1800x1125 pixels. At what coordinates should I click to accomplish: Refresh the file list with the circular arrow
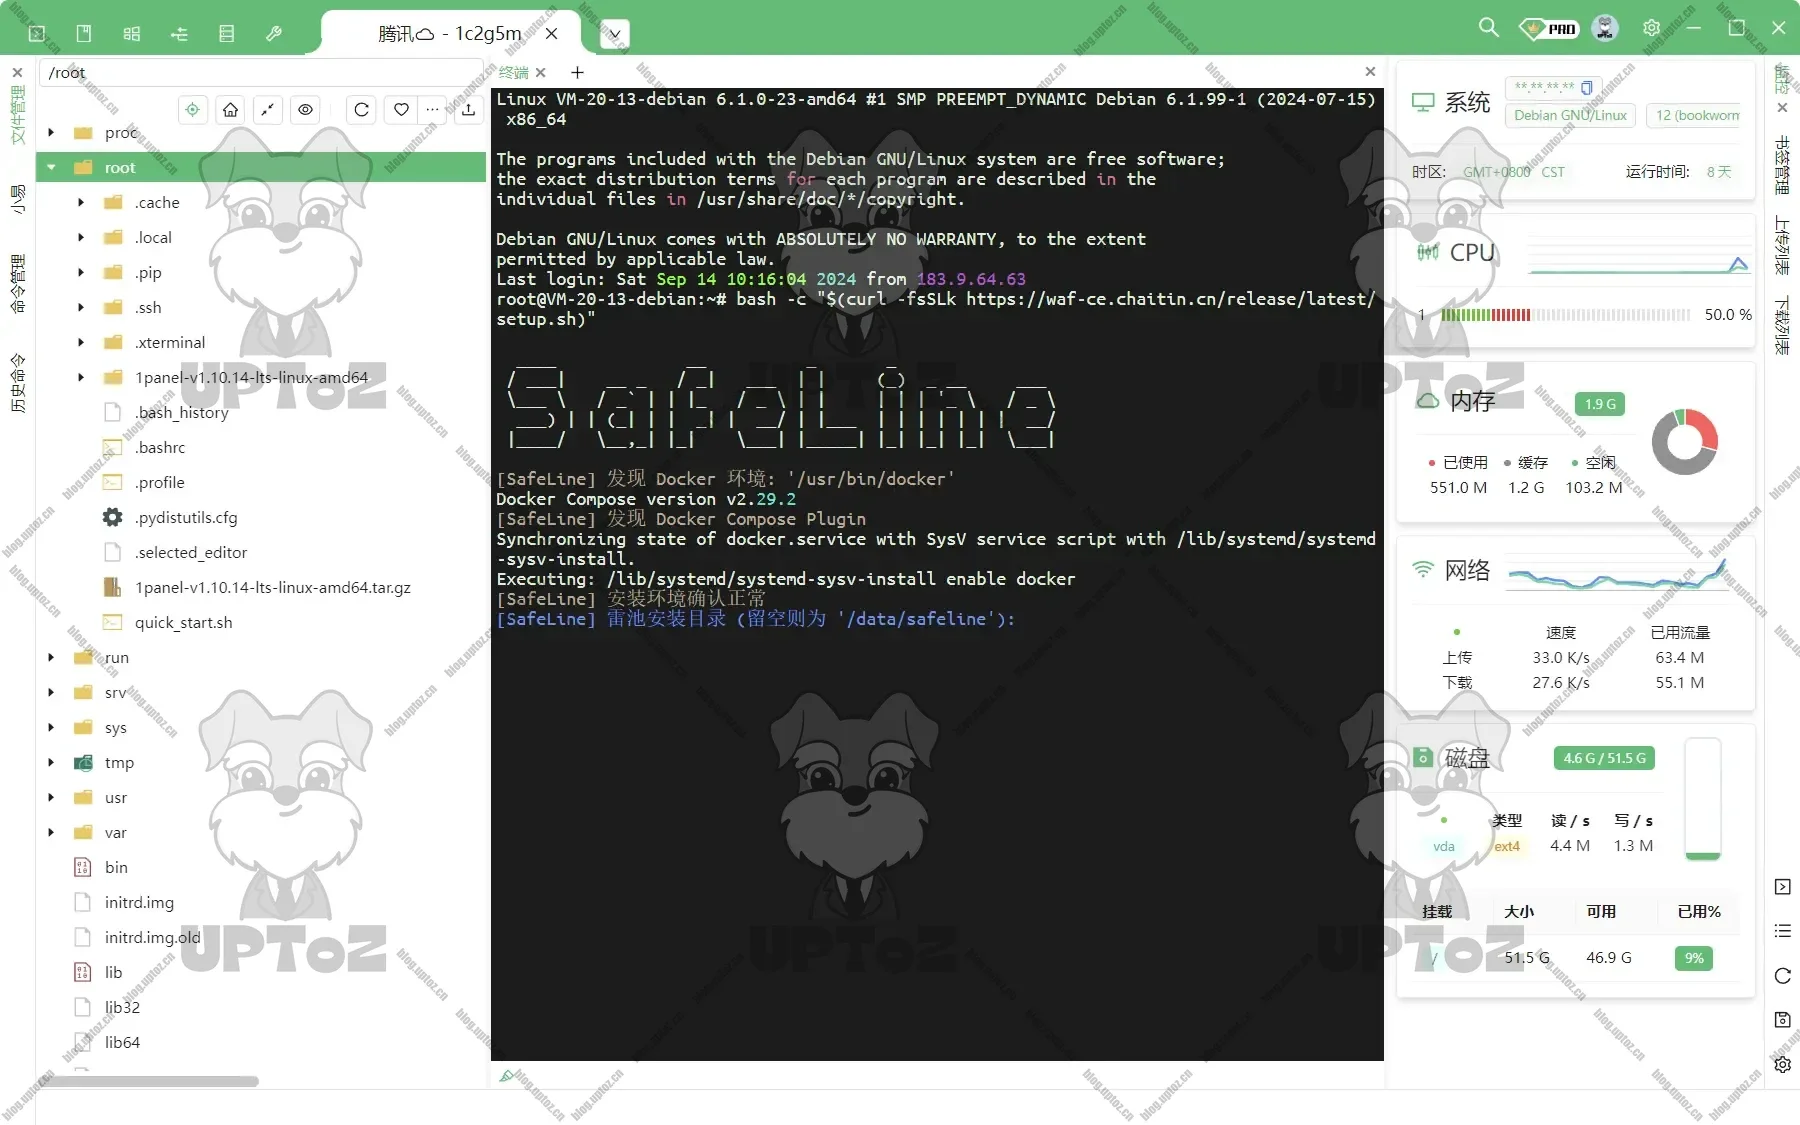pos(362,110)
